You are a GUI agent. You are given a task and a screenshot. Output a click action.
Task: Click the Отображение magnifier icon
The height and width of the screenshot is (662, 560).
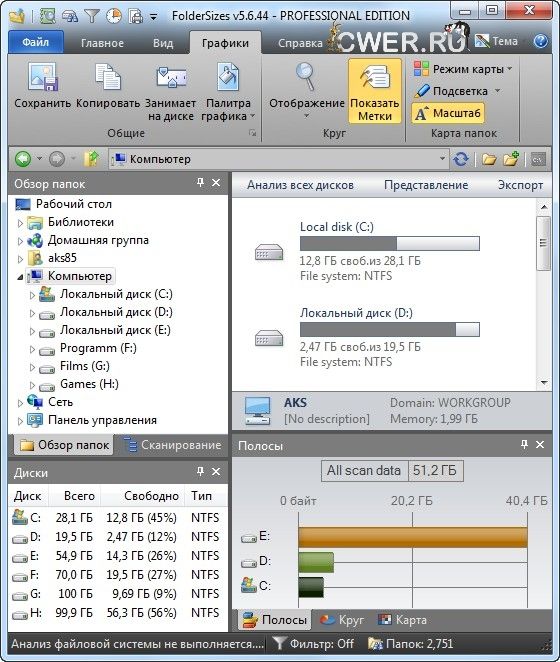307,77
